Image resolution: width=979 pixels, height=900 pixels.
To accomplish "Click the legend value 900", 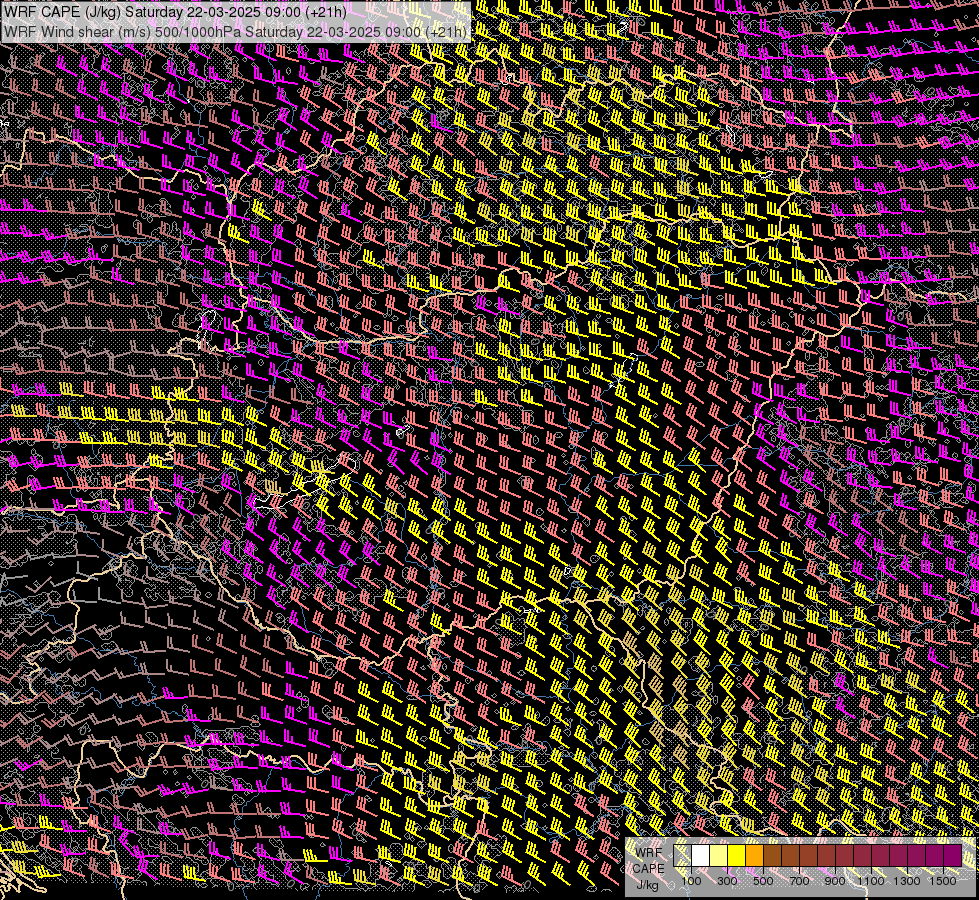I will click(835, 881).
